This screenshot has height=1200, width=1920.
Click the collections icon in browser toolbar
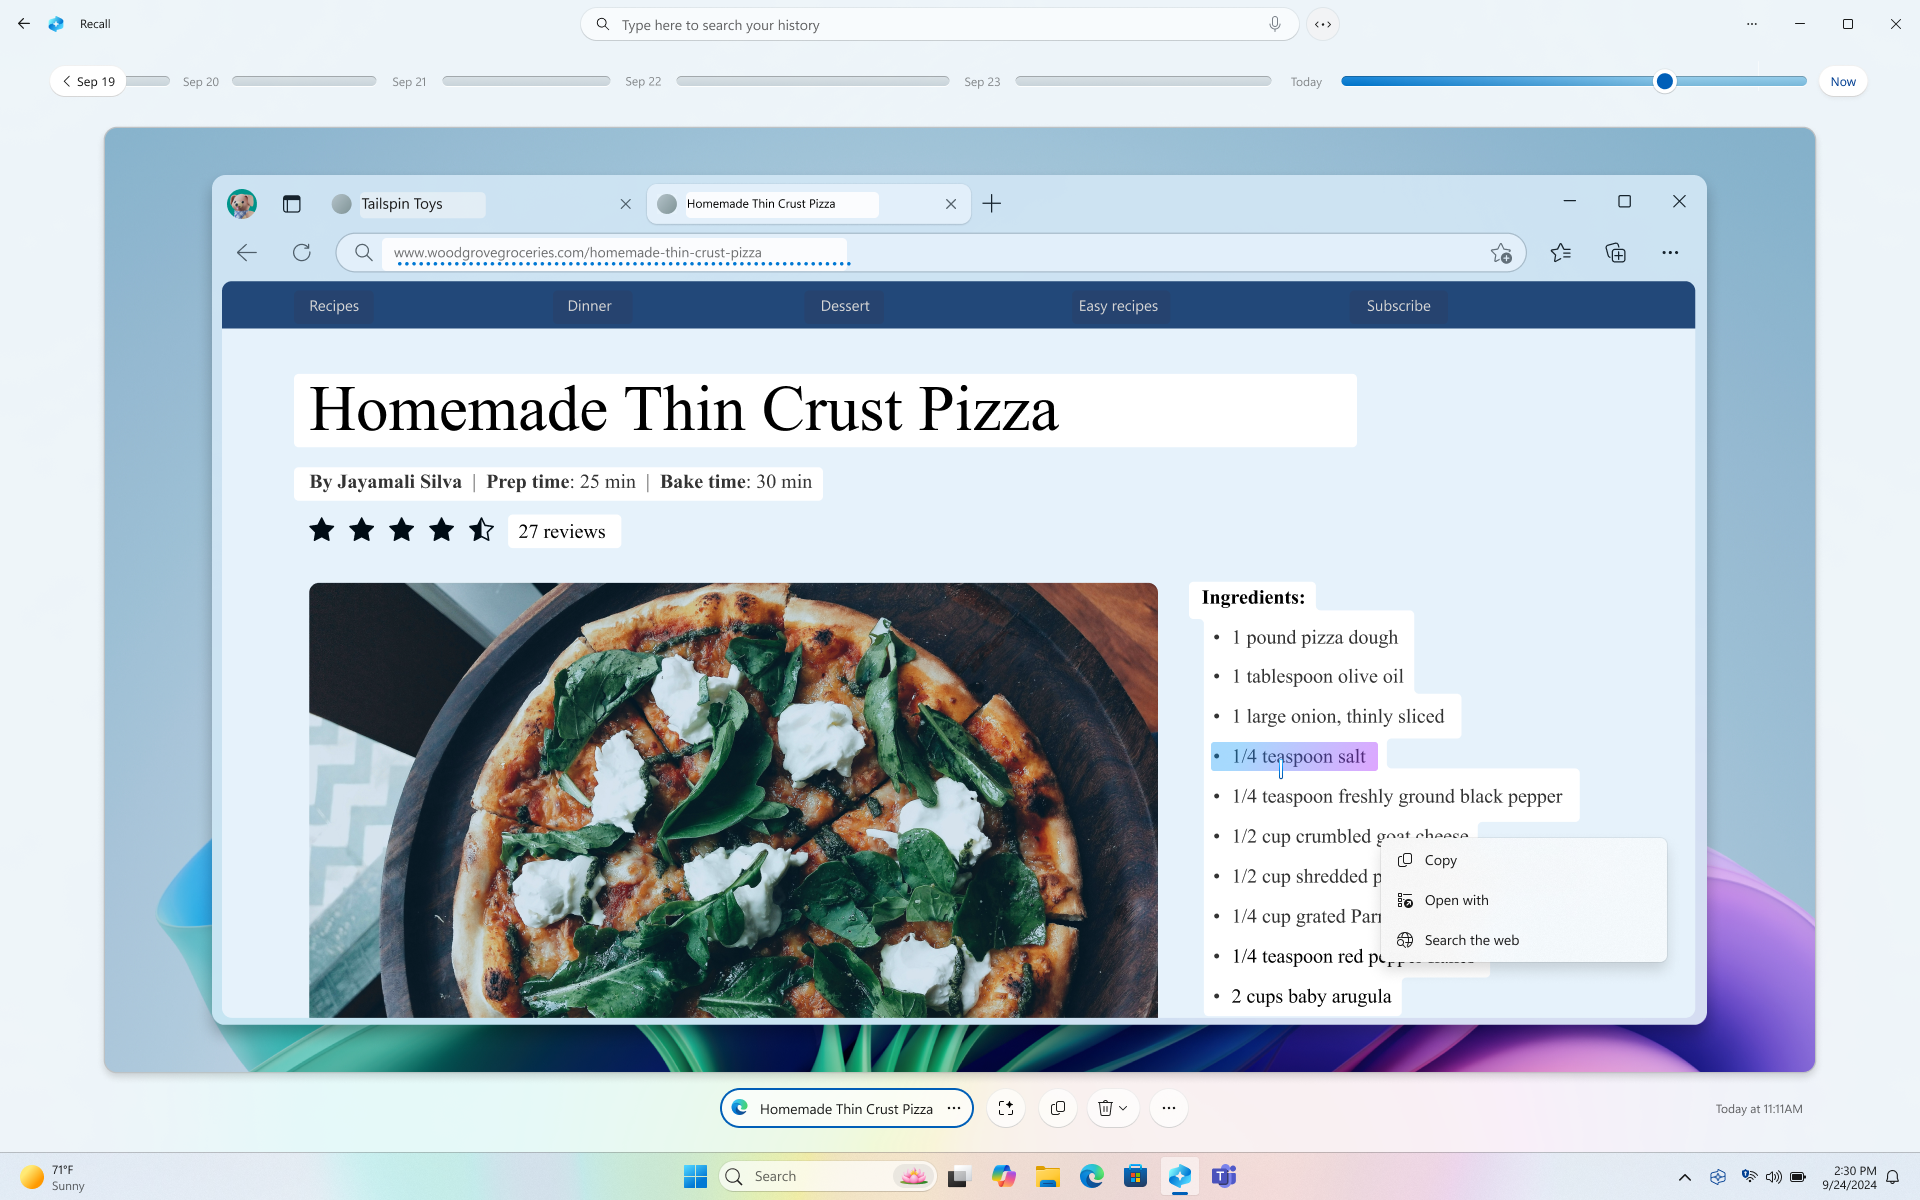coord(1616,252)
